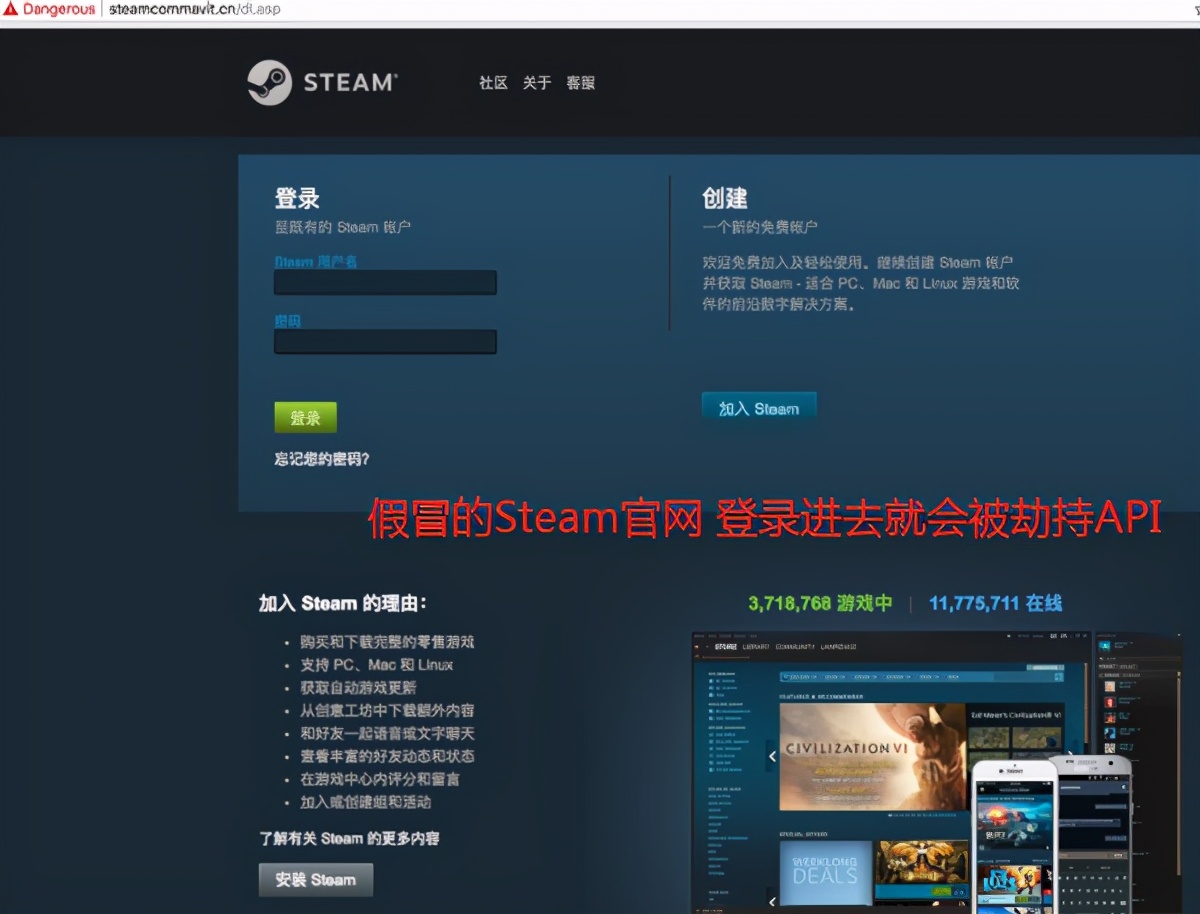
Task: Click the blue 加入 Steam button
Action: click(x=758, y=406)
